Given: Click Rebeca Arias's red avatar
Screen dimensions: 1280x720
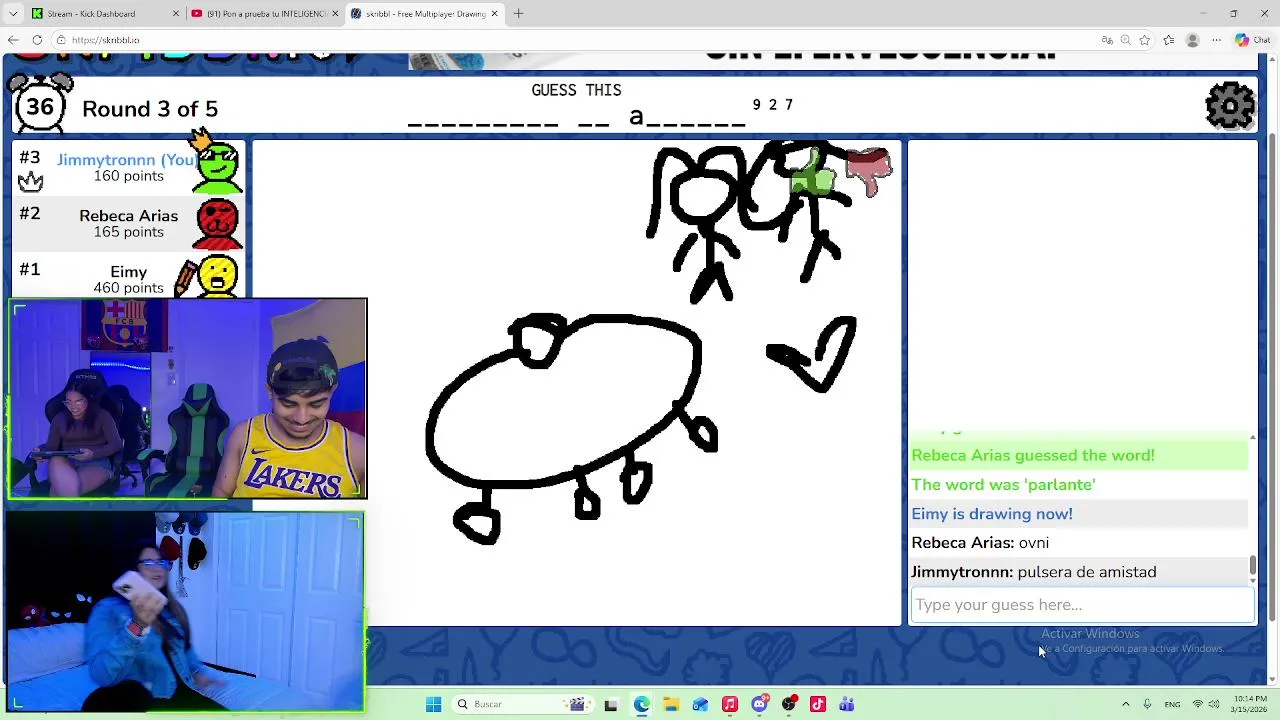Looking at the screenshot, I should click(x=217, y=223).
